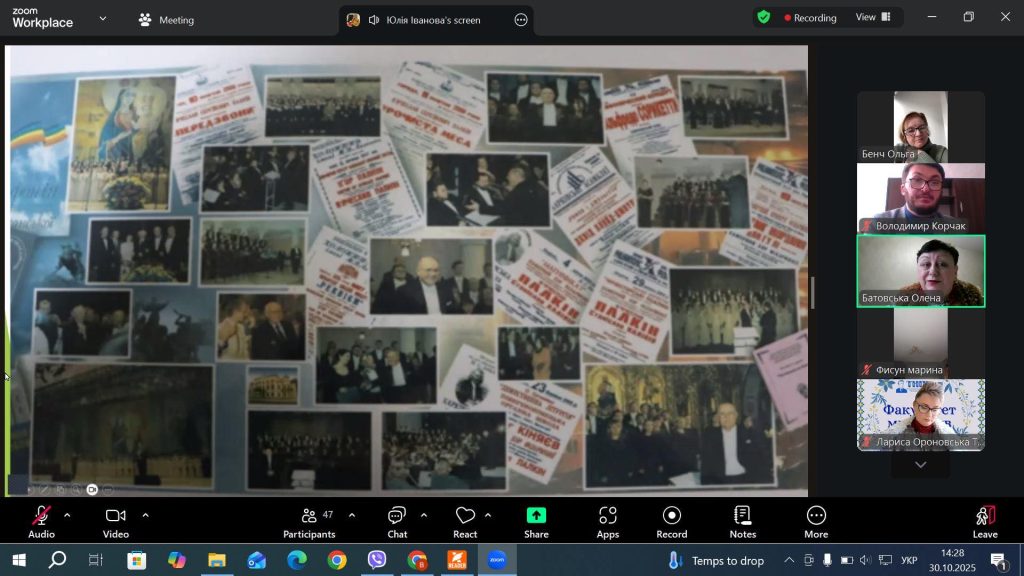This screenshot has height=576, width=1024.
Task: Expand participants options arrow
Action: click(352, 515)
